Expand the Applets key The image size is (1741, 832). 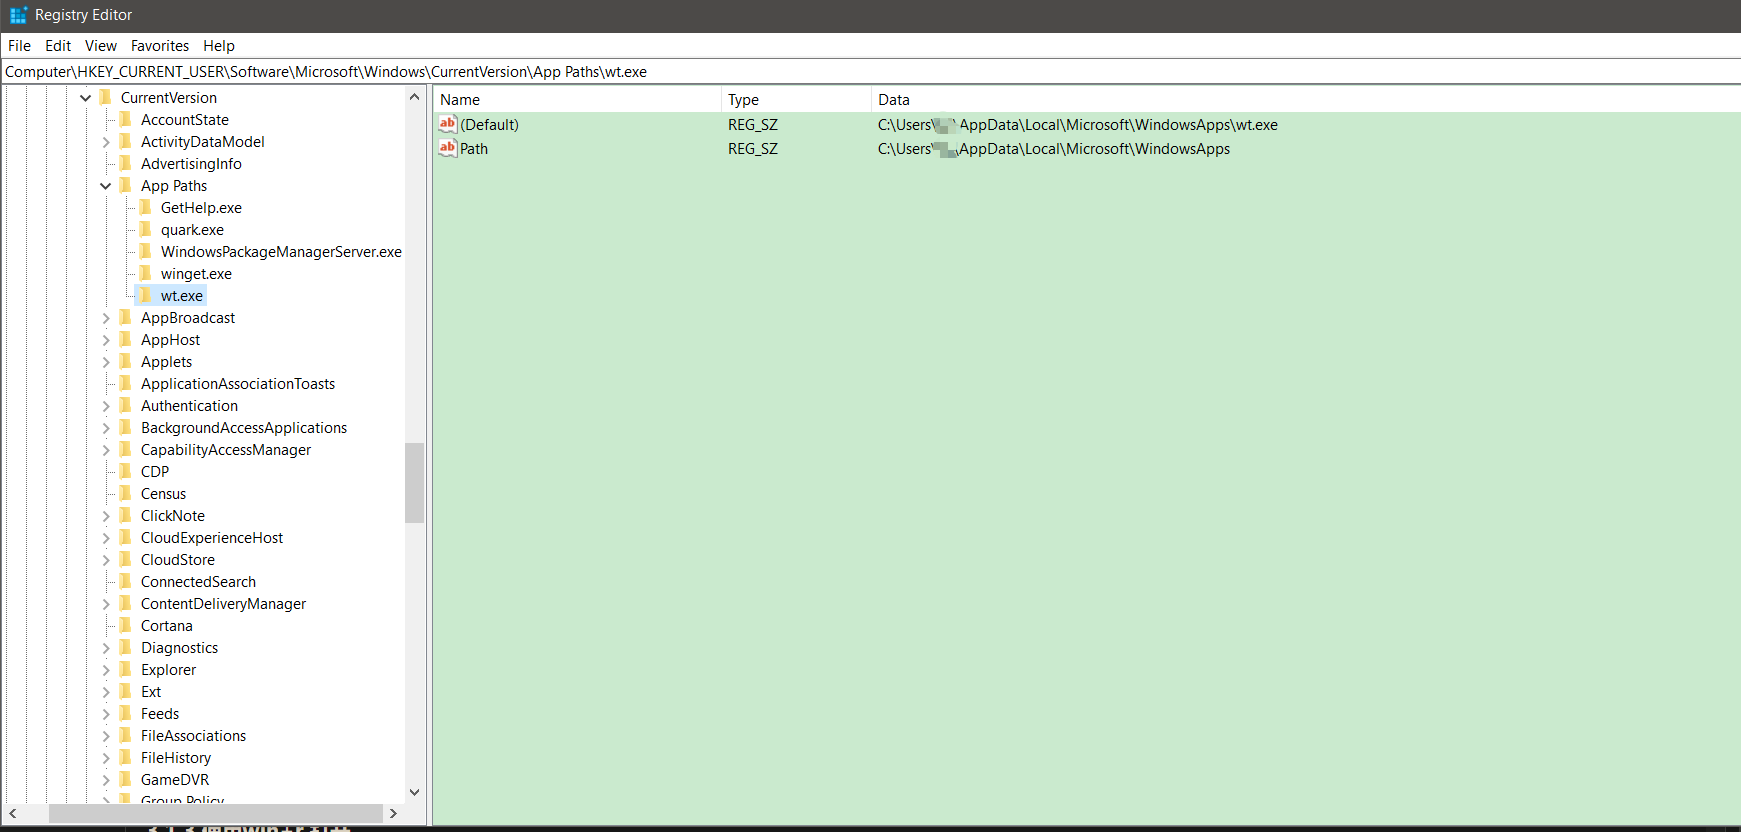[x=106, y=362]
